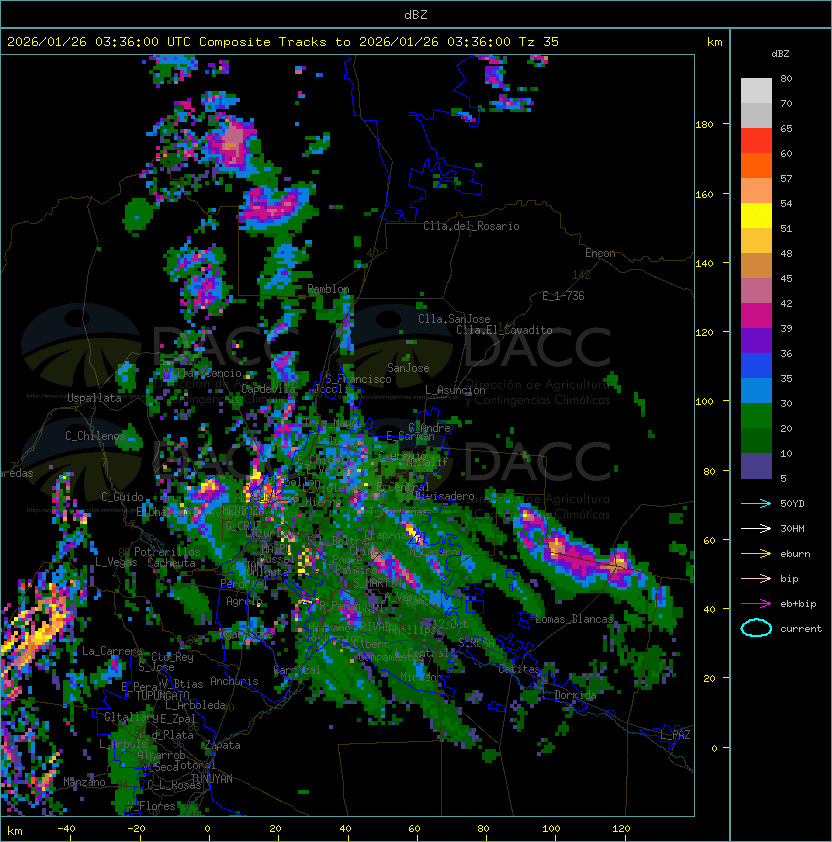The height and width of the screenshot is (842, 832).
Task: Click the 'current' legend label
Action: [801, 629]
